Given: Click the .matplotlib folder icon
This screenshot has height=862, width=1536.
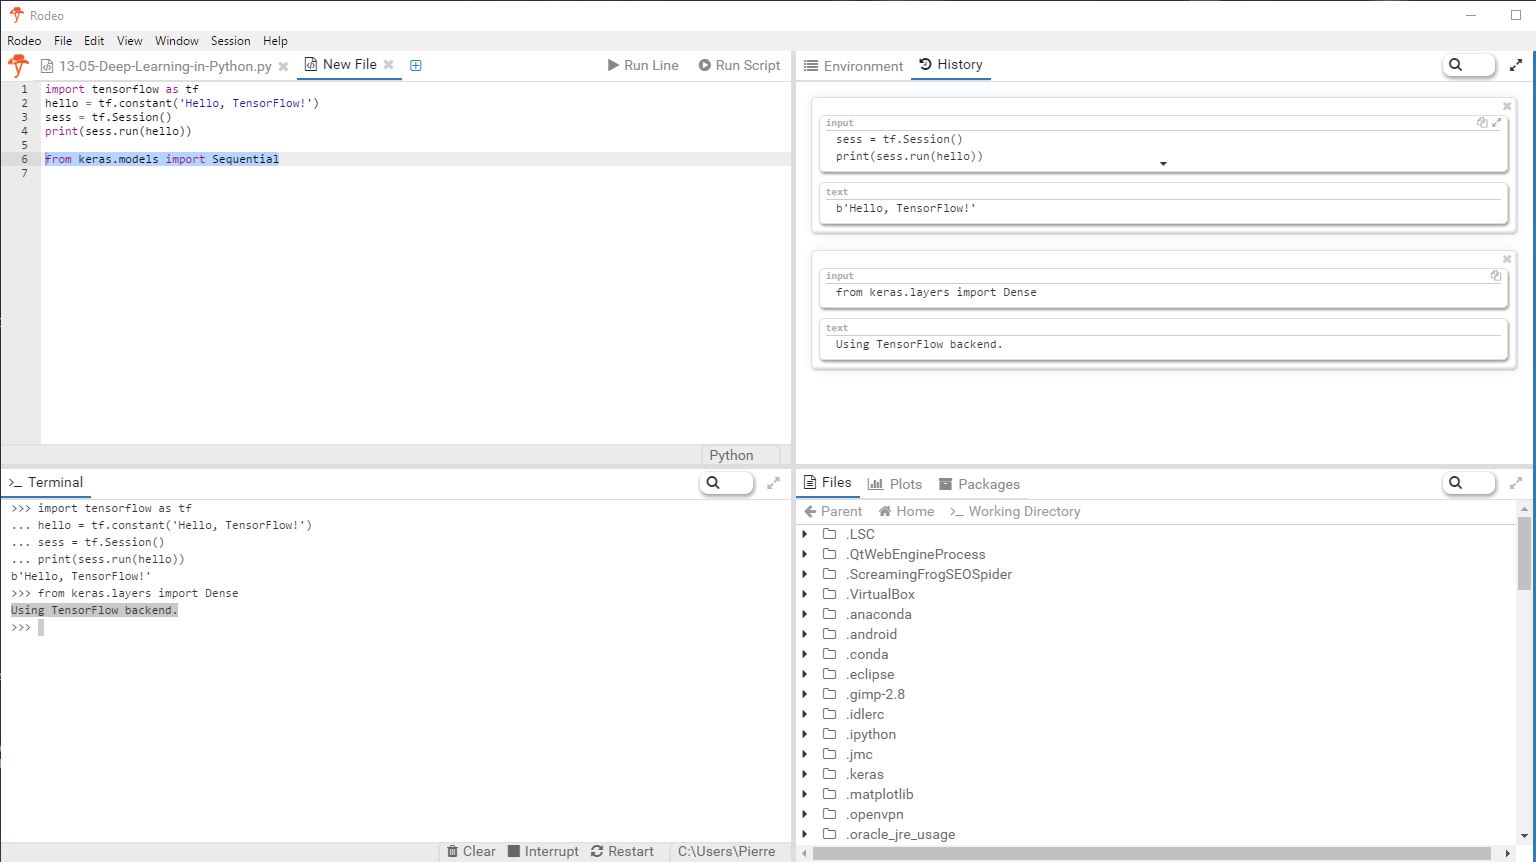Looking at the screenshot, I should [829, 794].
